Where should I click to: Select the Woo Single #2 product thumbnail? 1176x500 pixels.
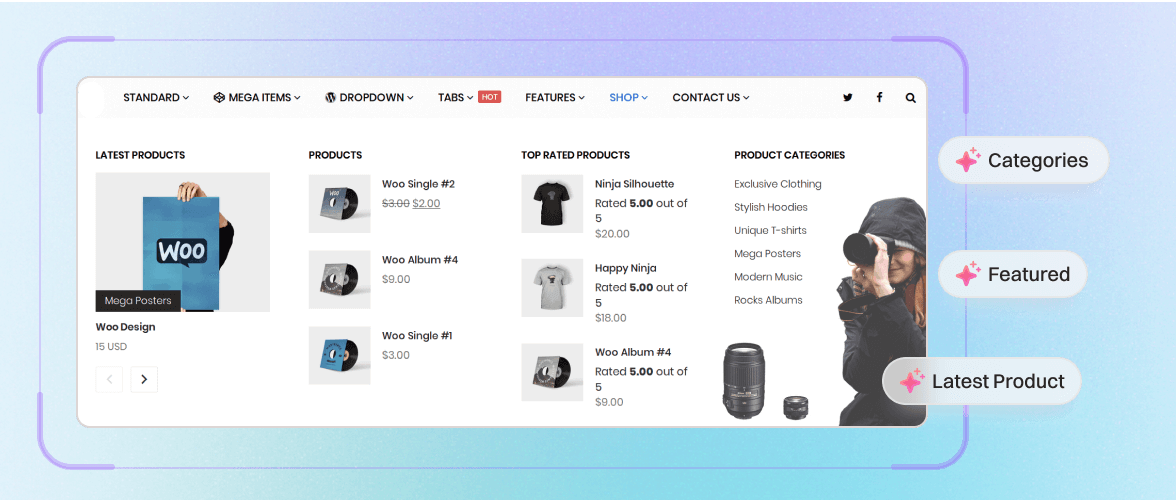(340, 204)
